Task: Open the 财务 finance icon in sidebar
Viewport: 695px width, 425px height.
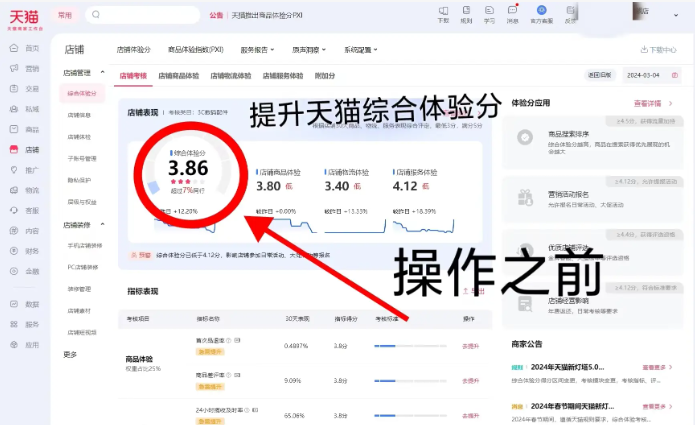Action: pos(14,251)
